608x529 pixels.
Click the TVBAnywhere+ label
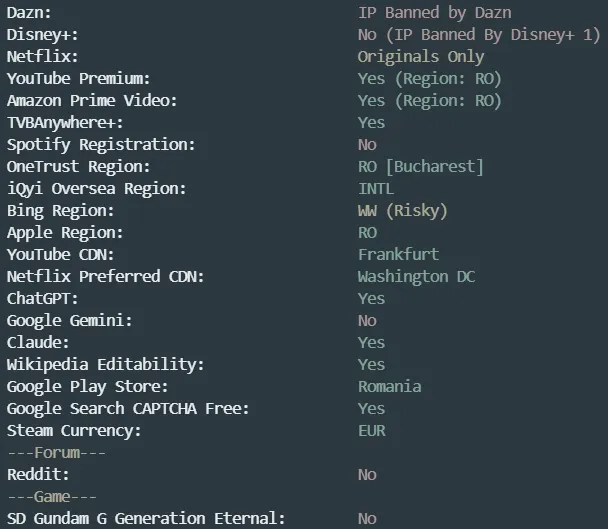coord(65,123)
